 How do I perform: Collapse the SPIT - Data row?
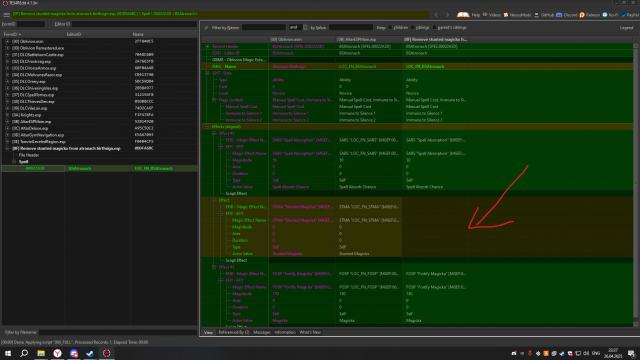coord(207,73)
